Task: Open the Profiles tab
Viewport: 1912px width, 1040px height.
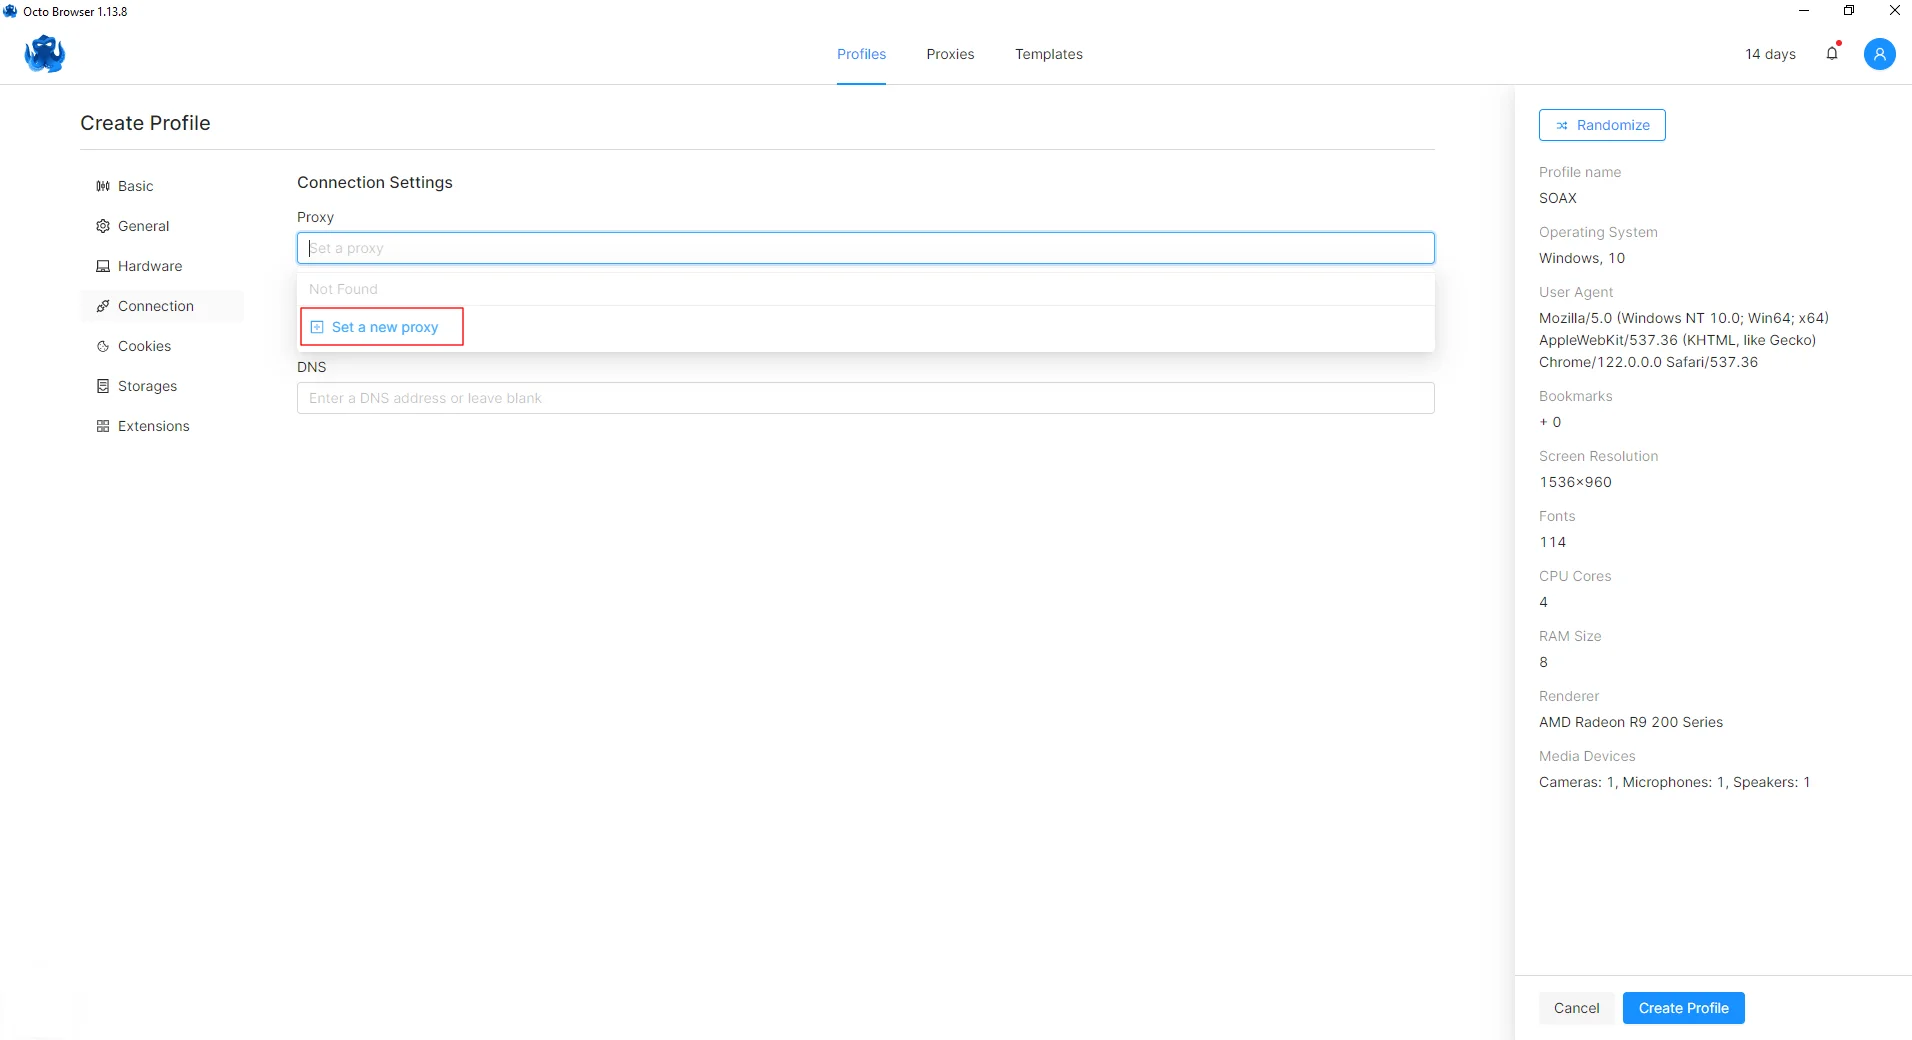Action: coord(861,54)
